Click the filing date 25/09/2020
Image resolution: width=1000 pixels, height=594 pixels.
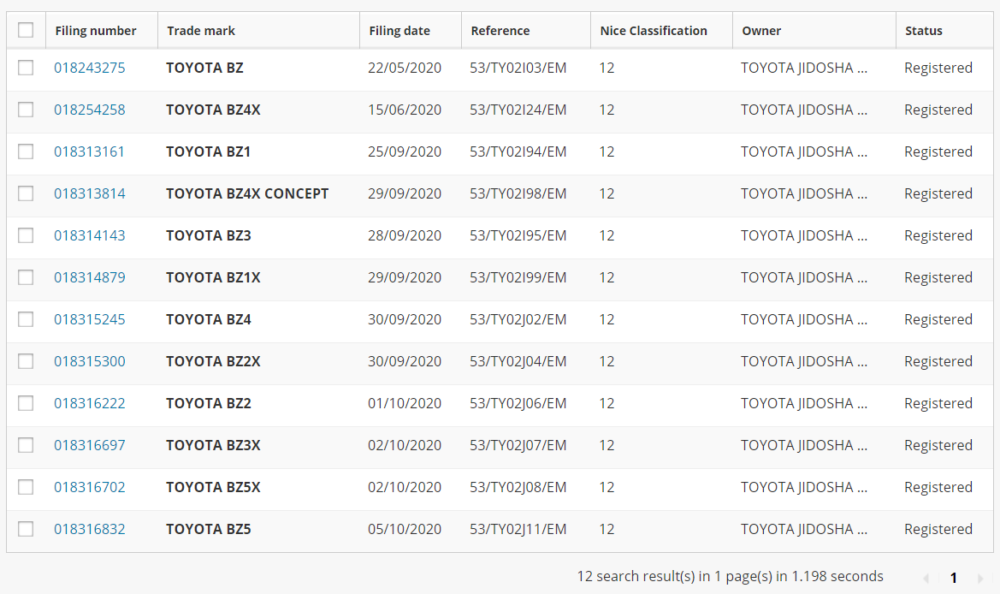coord(404,152)
